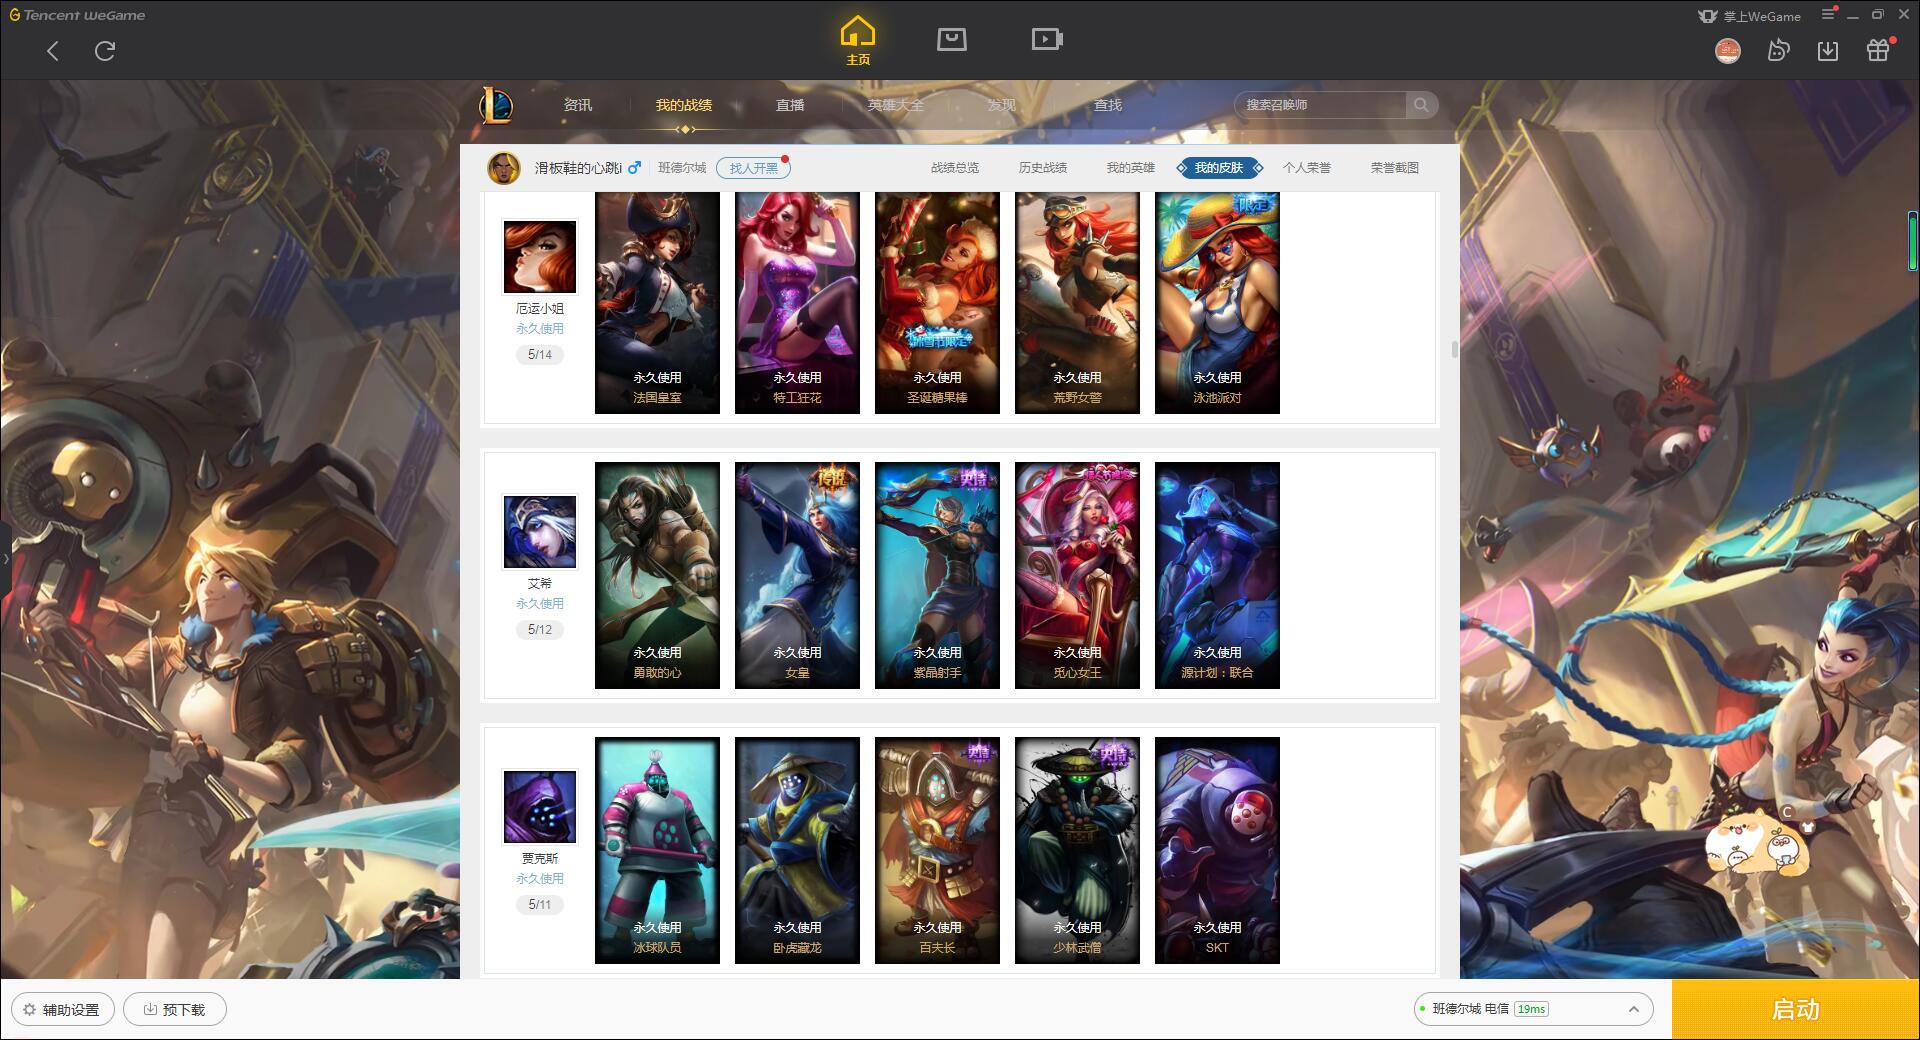Viewport: 1920px width, 1040px height.
Task: Open the 法国皇室 skin card
Action: pyautogui.click(x=657, y=303)
